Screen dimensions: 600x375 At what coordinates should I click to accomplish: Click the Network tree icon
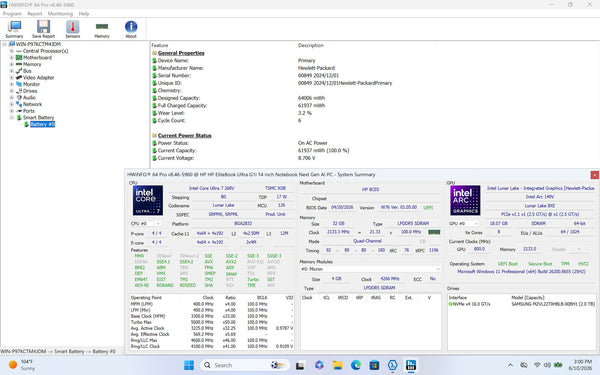[x=19, y=104]
